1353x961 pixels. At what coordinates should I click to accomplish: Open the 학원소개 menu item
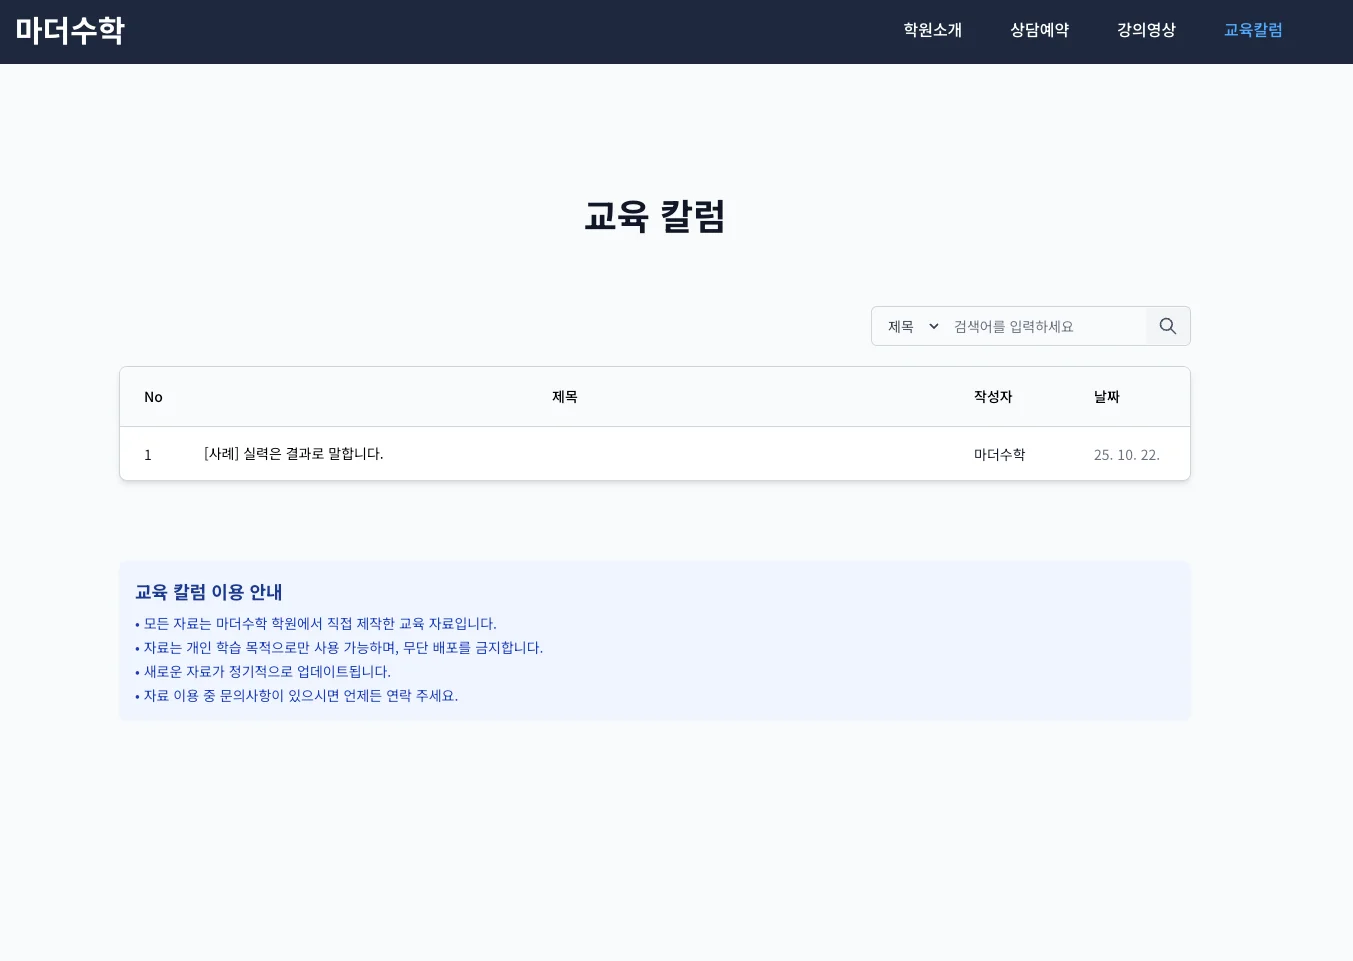tap(931, 30)
